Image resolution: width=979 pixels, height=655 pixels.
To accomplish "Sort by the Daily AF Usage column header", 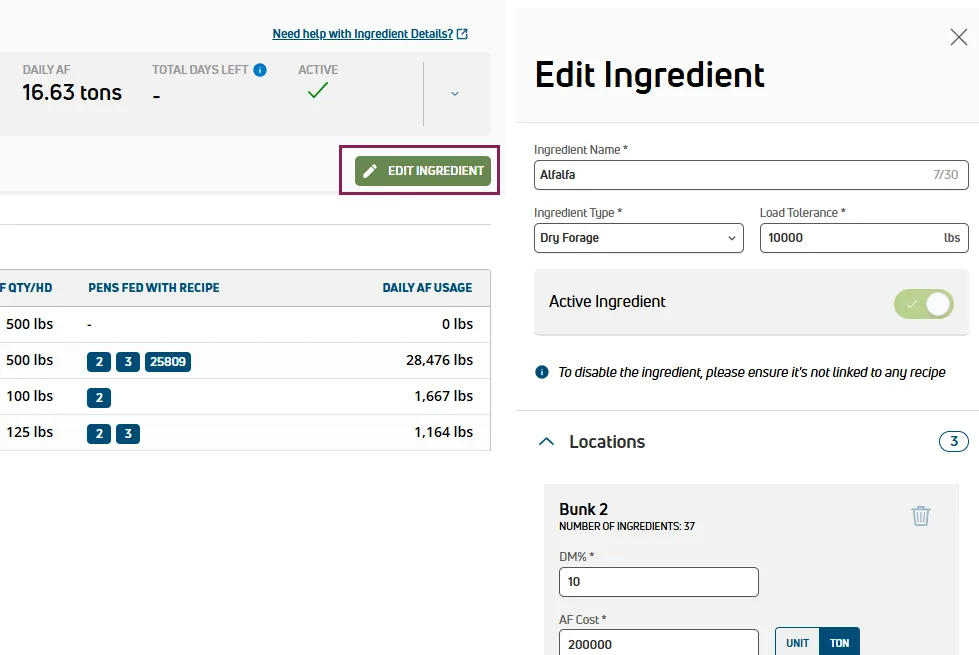I will coord(427,288).
